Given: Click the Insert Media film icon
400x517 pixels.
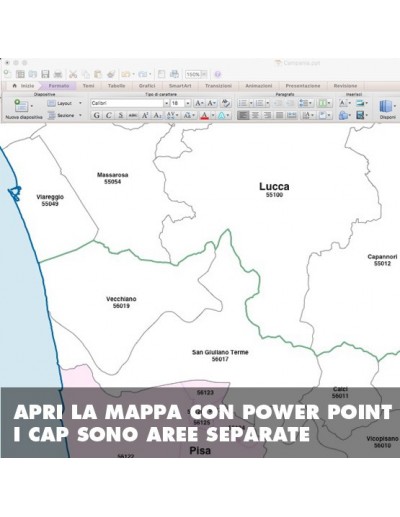Looking at the screenshot, I should point(360,115).
